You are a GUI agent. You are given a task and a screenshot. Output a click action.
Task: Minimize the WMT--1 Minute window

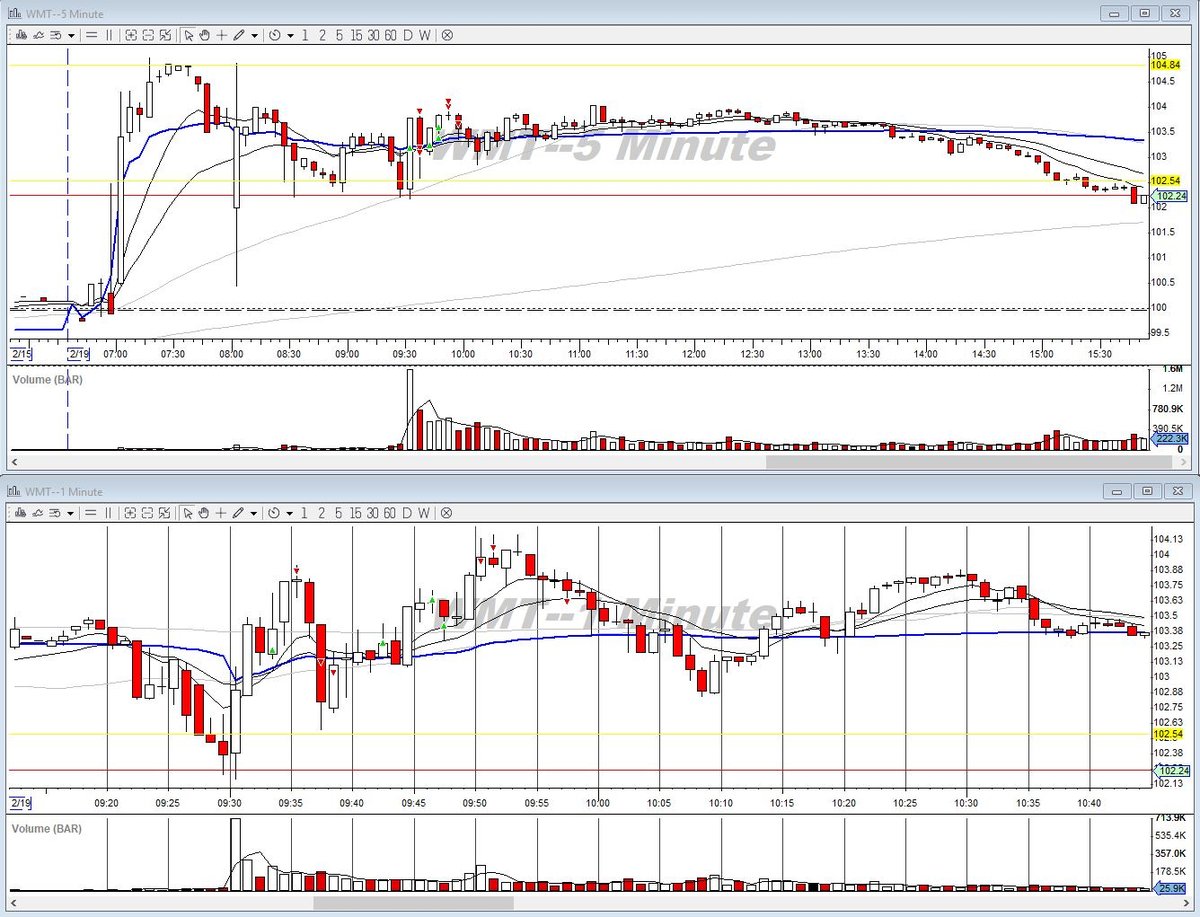coord(1117,490)
